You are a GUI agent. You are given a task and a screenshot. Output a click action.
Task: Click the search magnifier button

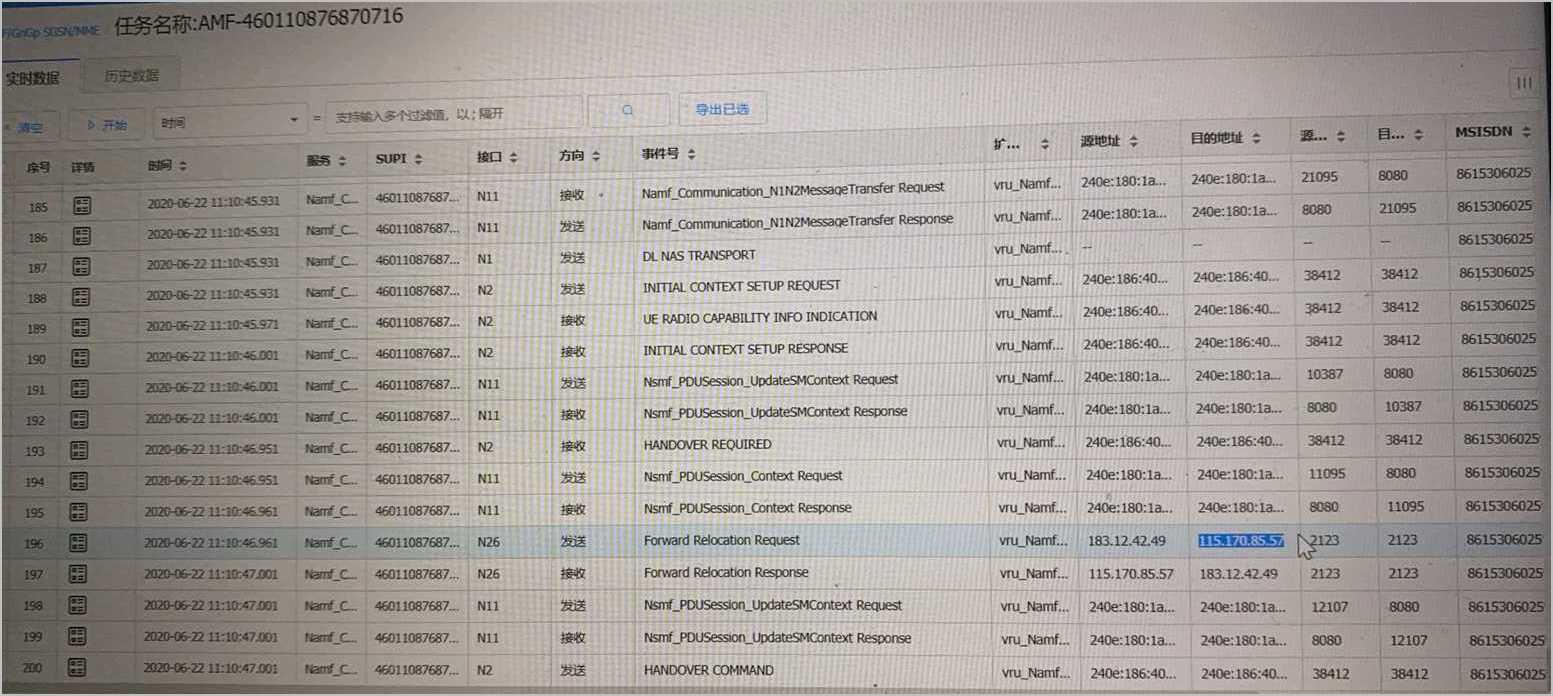[x=628, y=110]
